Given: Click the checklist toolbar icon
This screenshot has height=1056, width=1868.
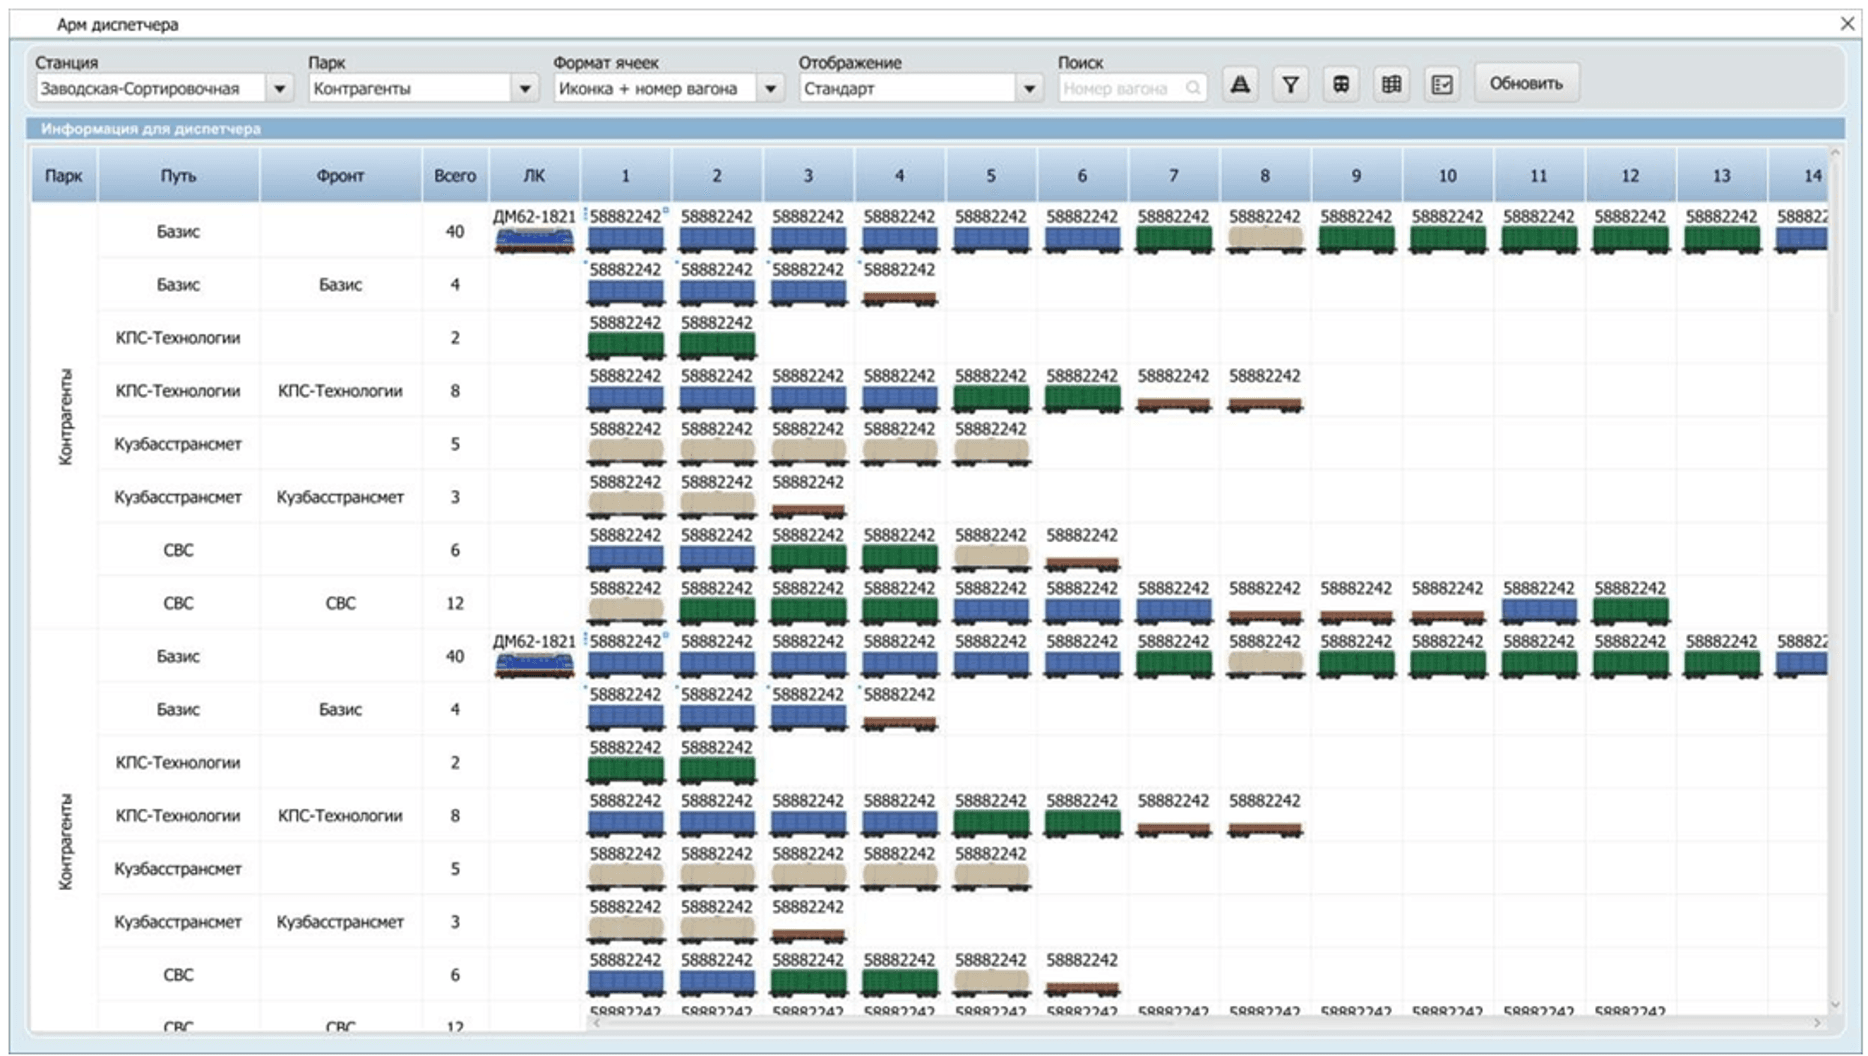Looking at the screenshot, I should click(x=1442, y=85).
